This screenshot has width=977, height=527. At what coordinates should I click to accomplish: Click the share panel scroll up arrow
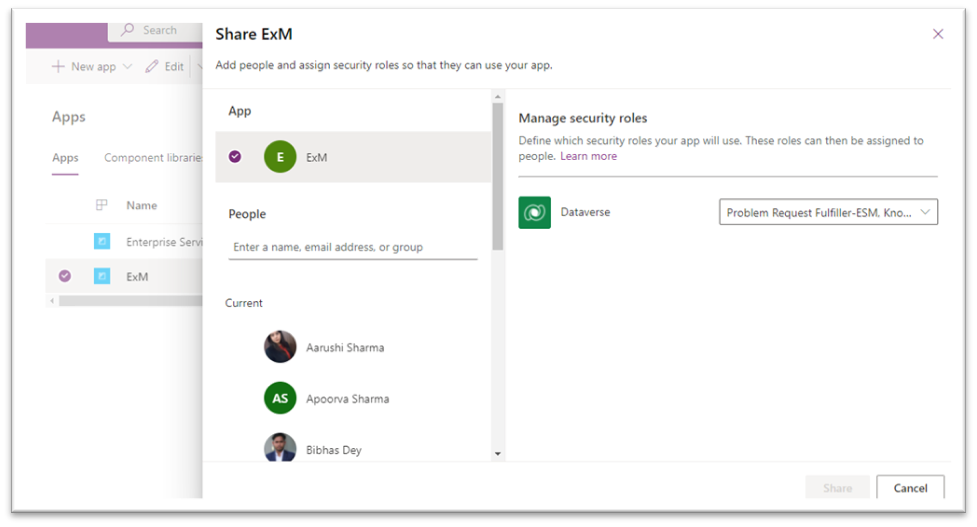497,97
